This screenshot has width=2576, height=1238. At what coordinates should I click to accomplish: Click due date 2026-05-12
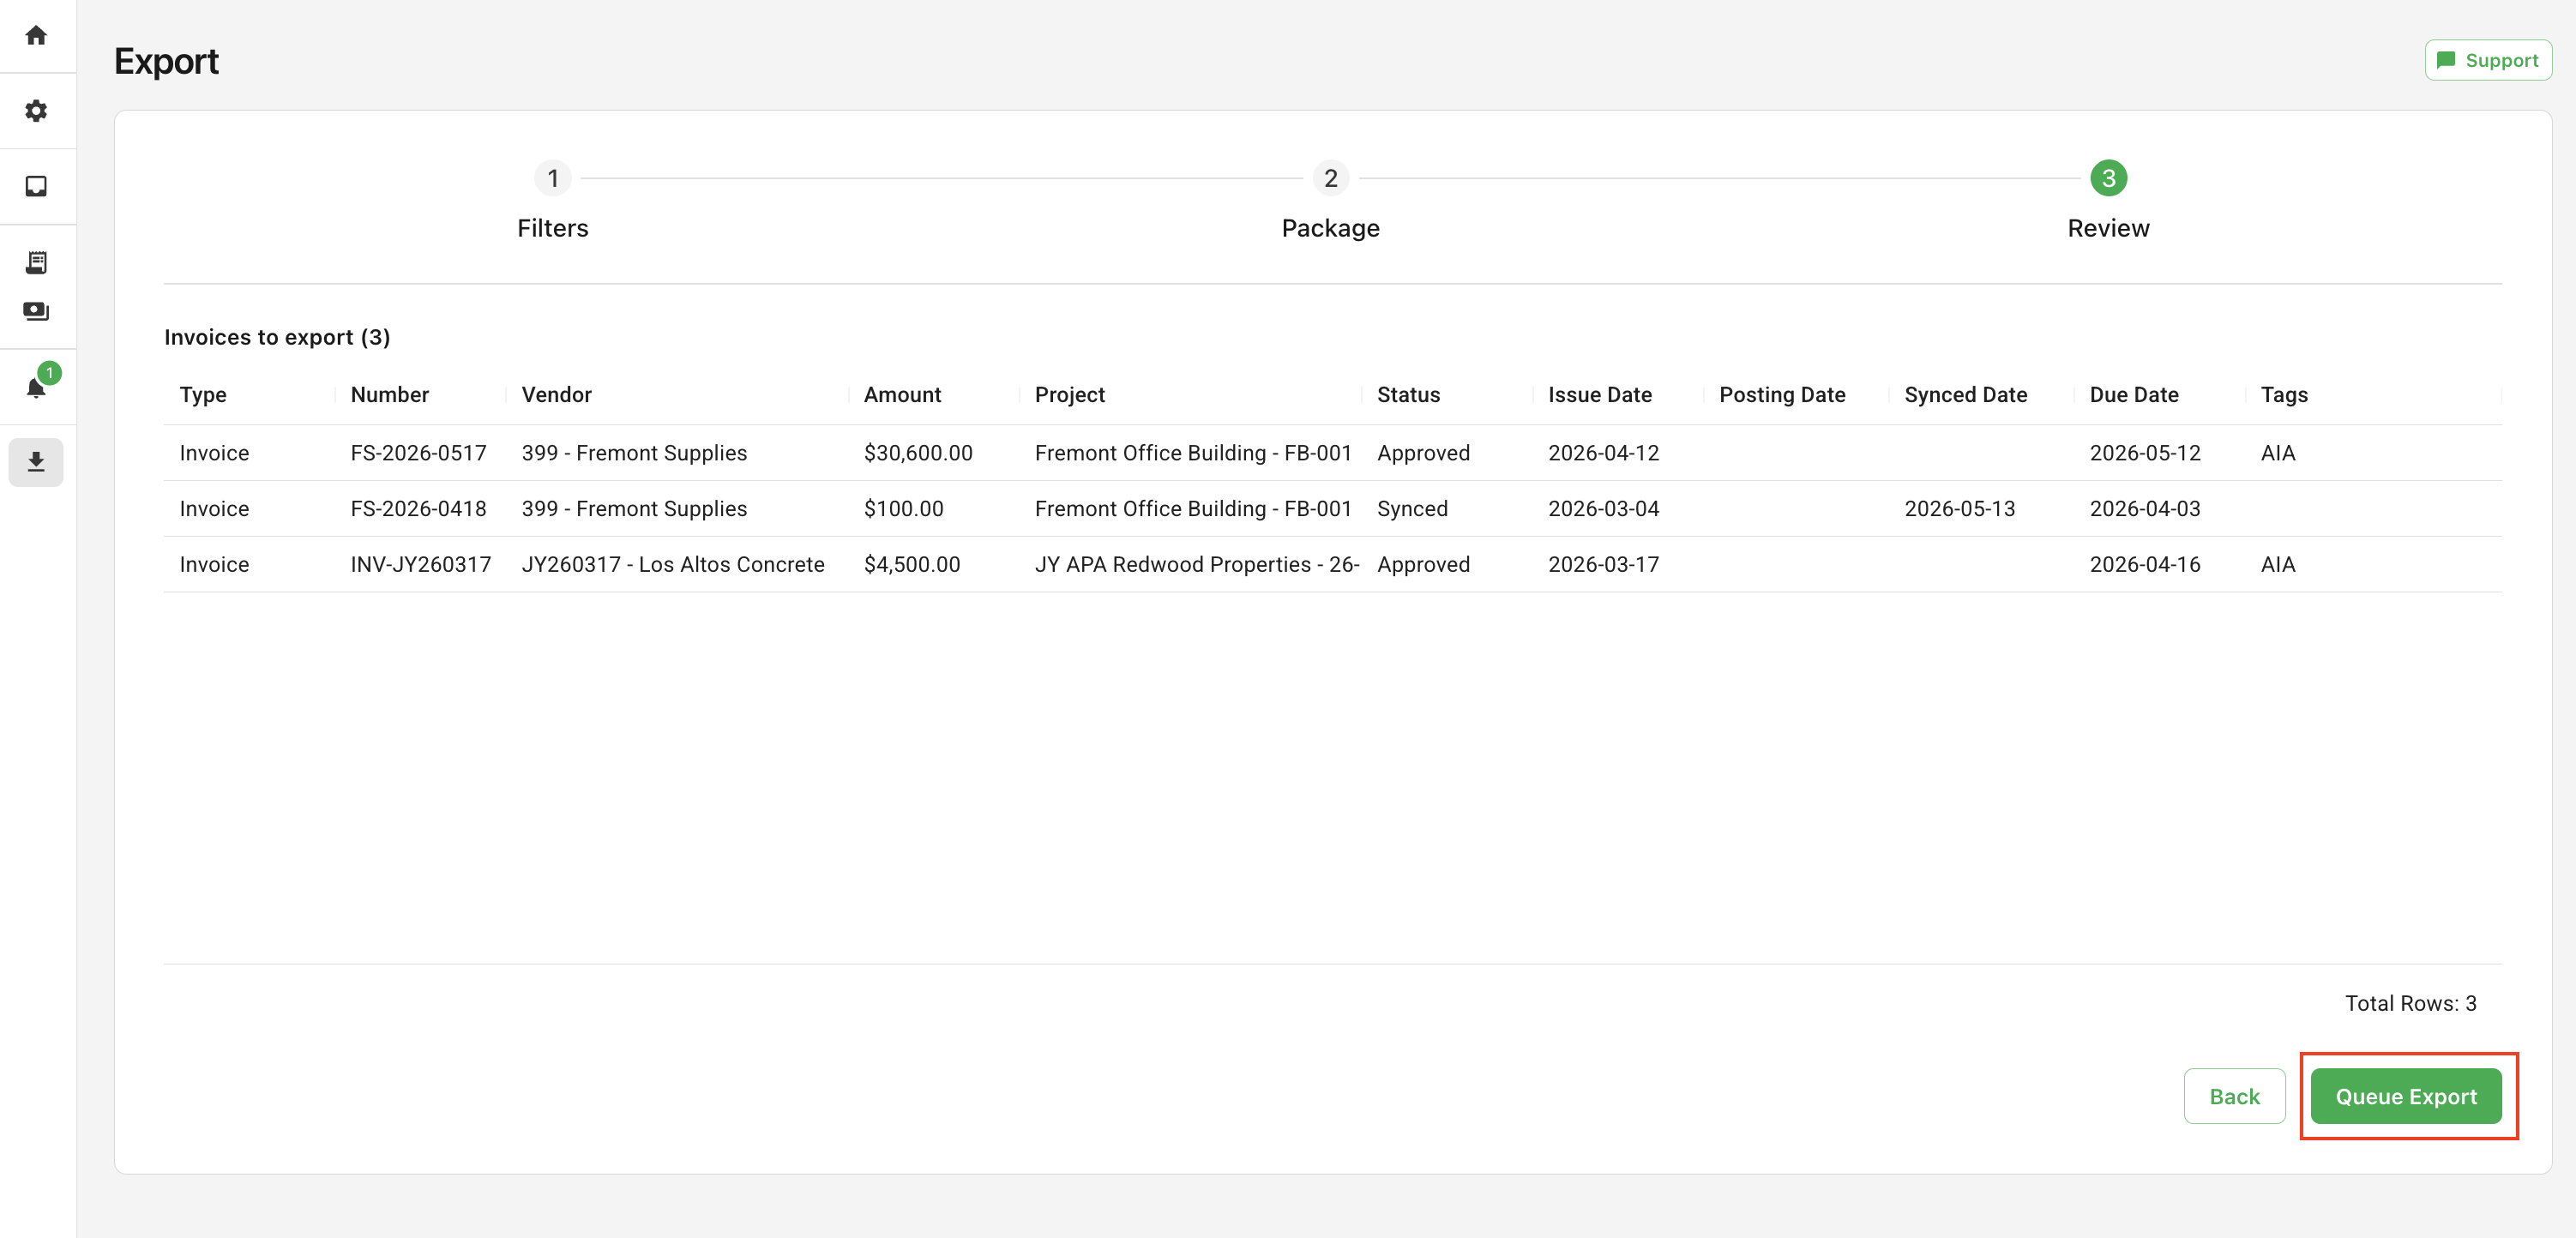point(2144,453)
